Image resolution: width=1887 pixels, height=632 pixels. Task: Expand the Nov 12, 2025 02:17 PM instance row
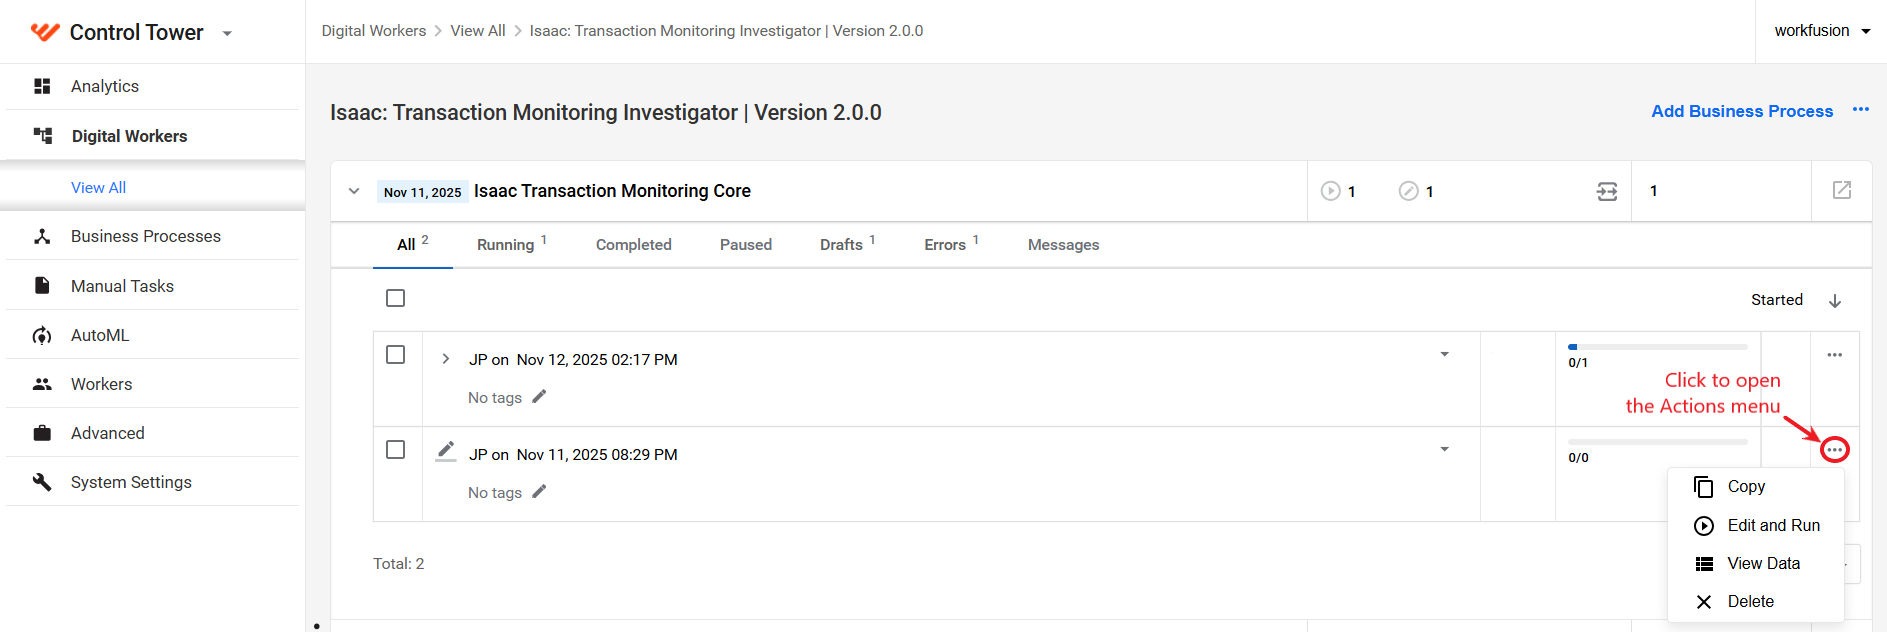(446, 359)
